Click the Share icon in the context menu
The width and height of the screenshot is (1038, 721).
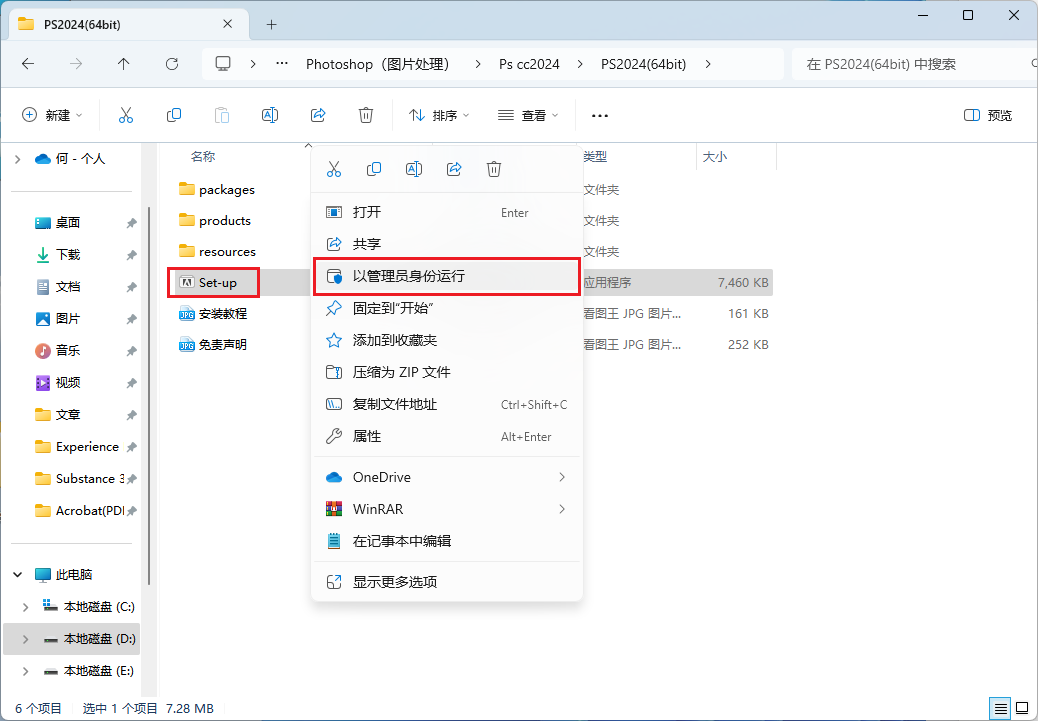click(454, 169)
